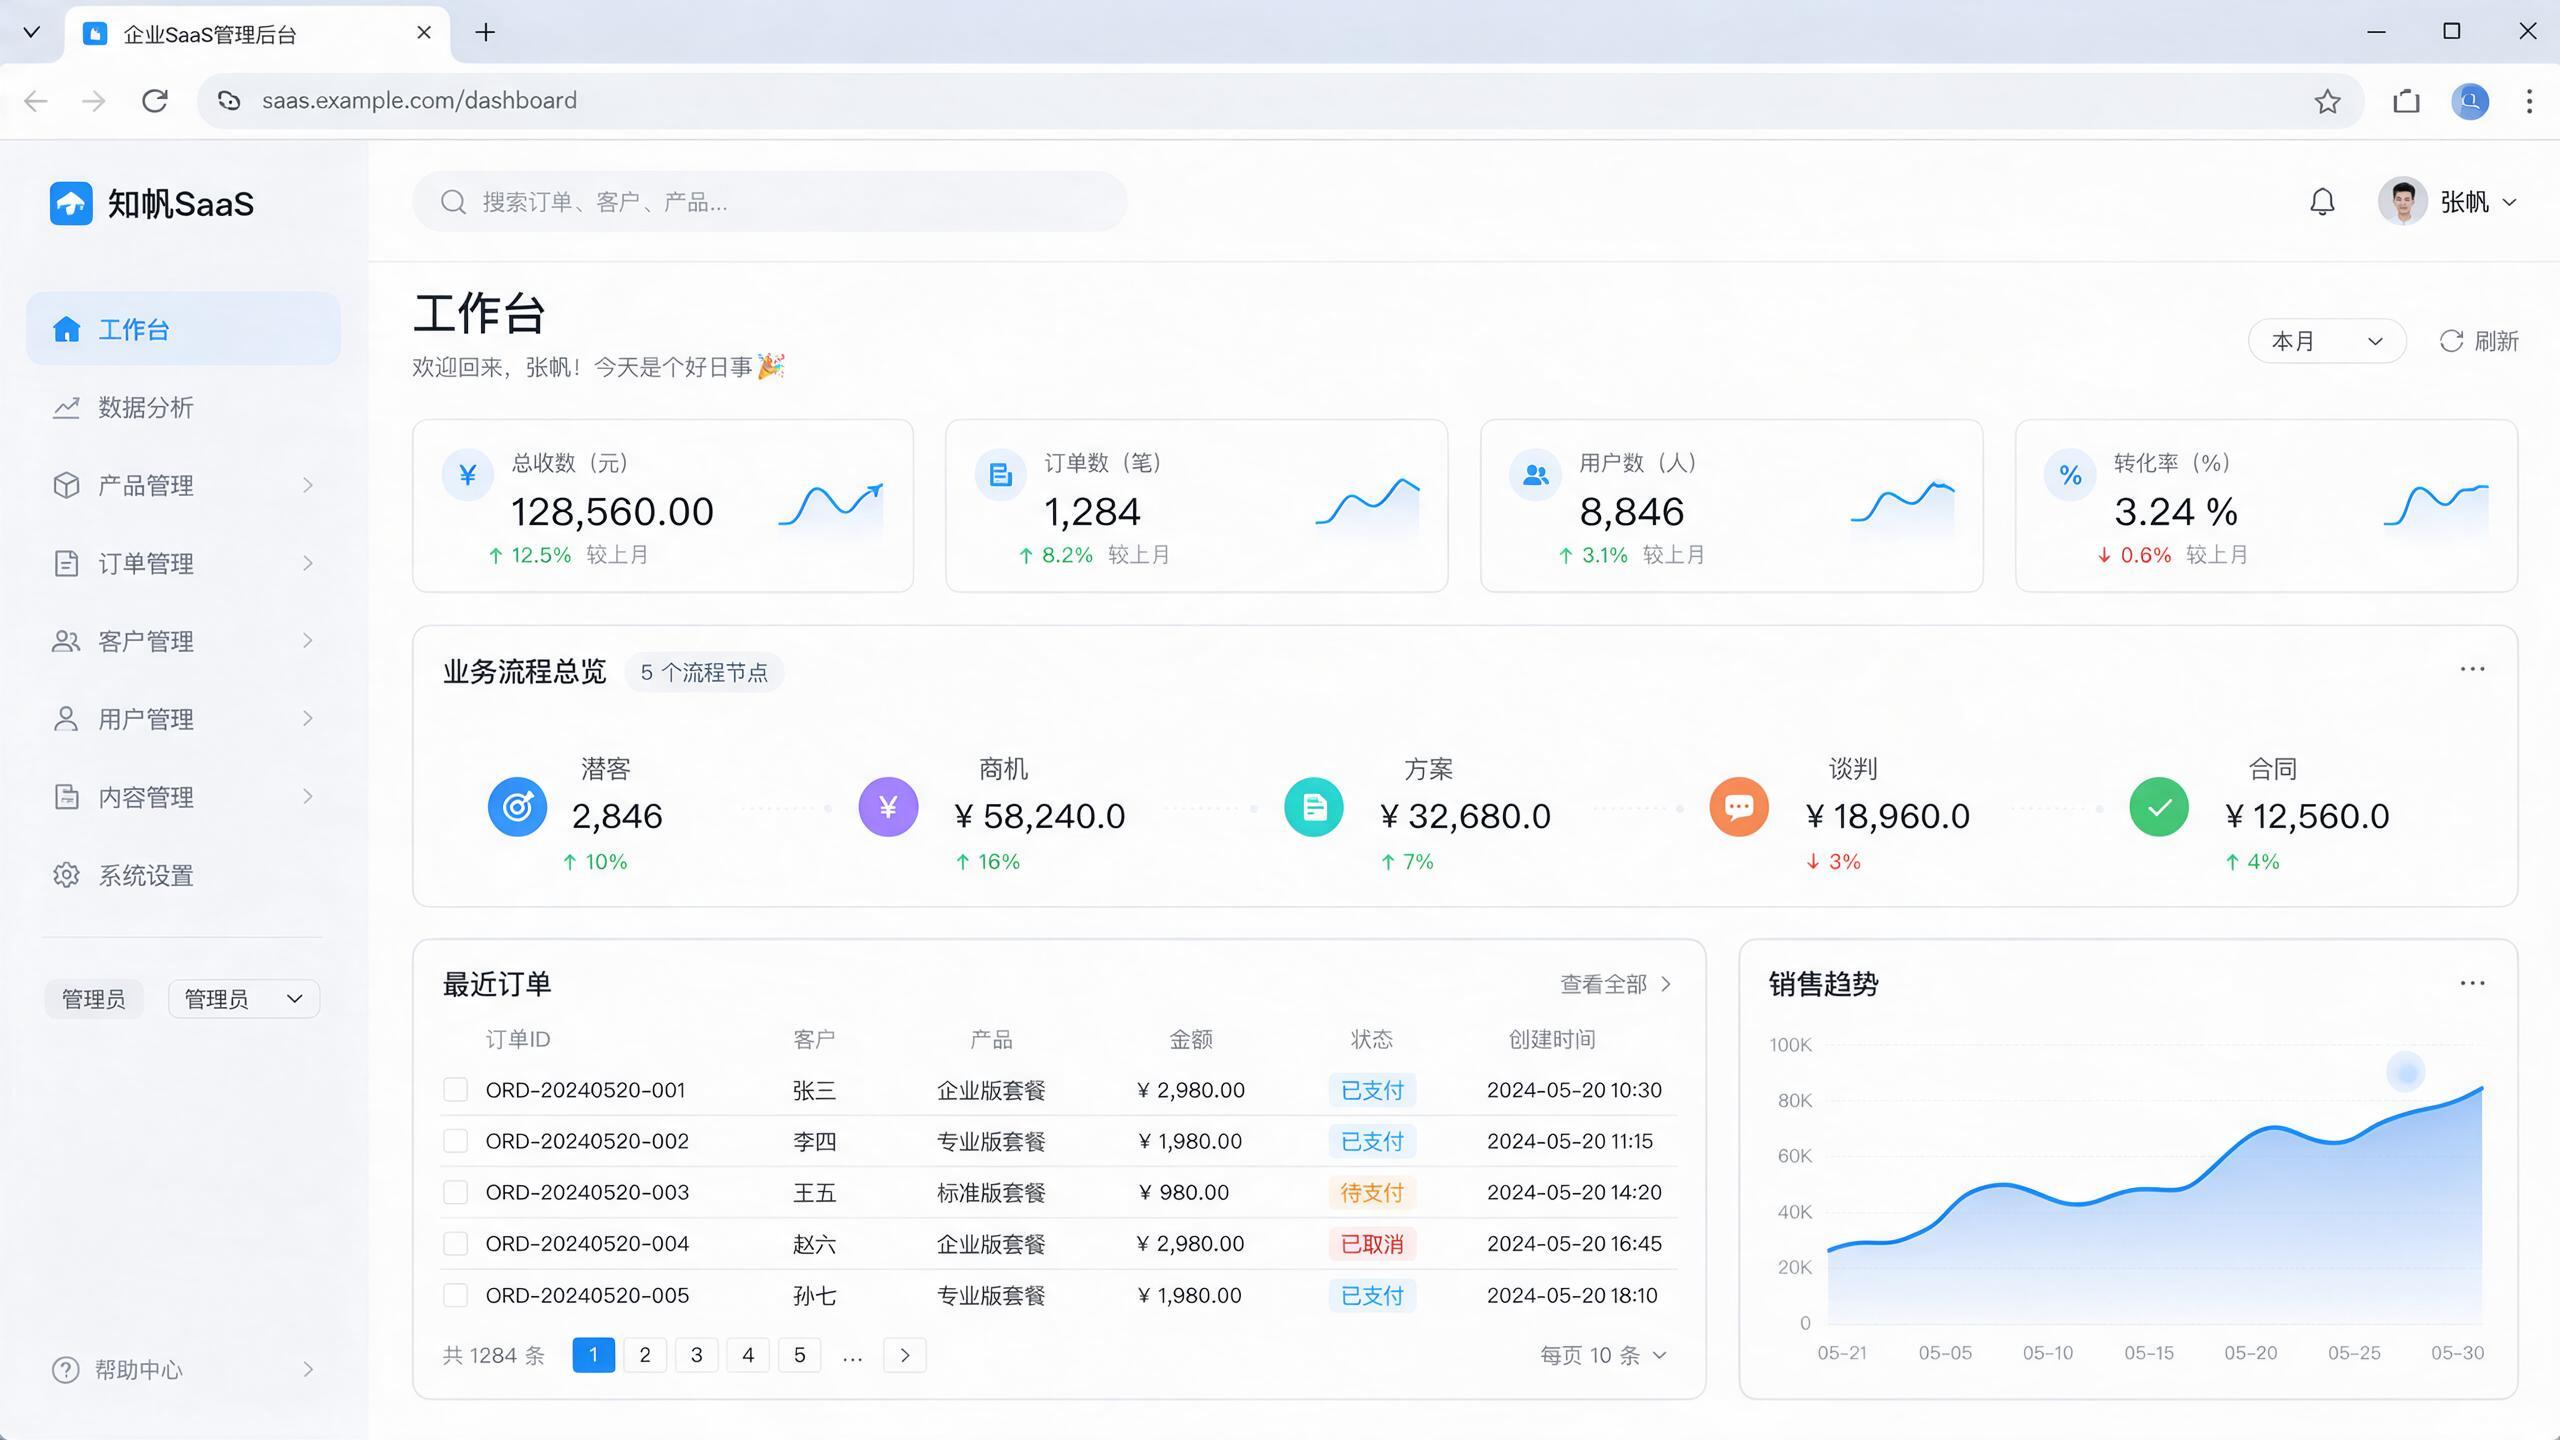Screen dimensions: 2560x1440
Task: Select 工作台 in the sidebar
Action: [183, 329]
